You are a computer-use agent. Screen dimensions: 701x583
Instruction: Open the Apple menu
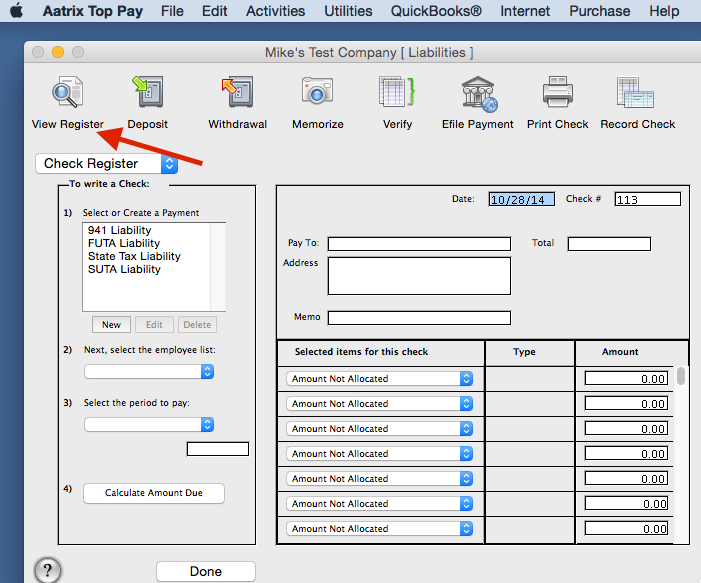(17, 10)
